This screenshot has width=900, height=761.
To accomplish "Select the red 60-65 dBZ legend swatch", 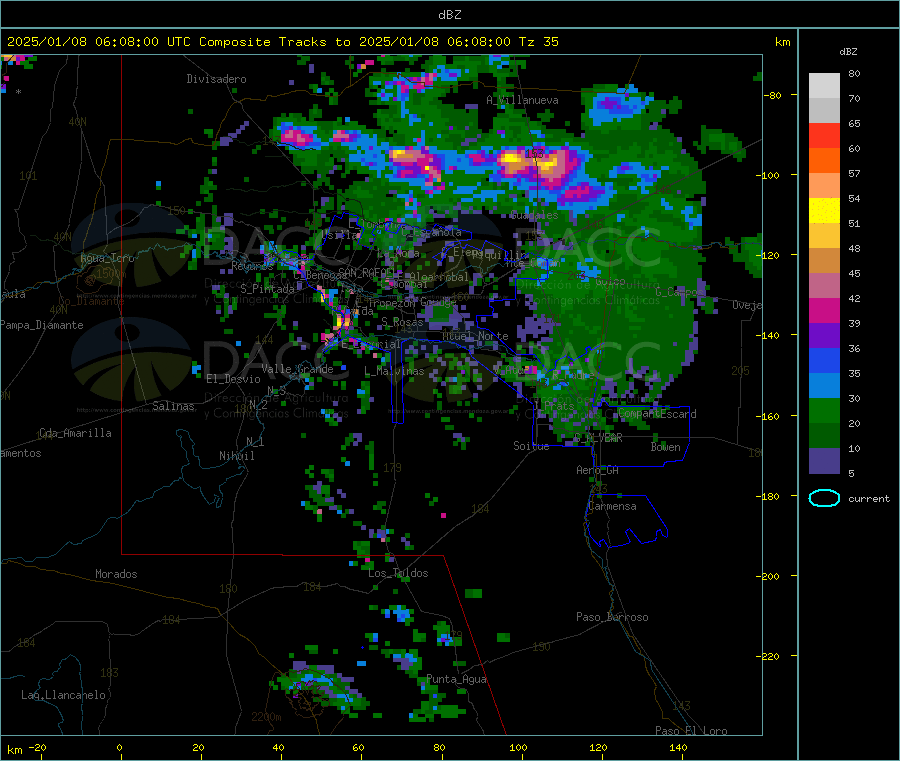I will [x=824, y=135].
